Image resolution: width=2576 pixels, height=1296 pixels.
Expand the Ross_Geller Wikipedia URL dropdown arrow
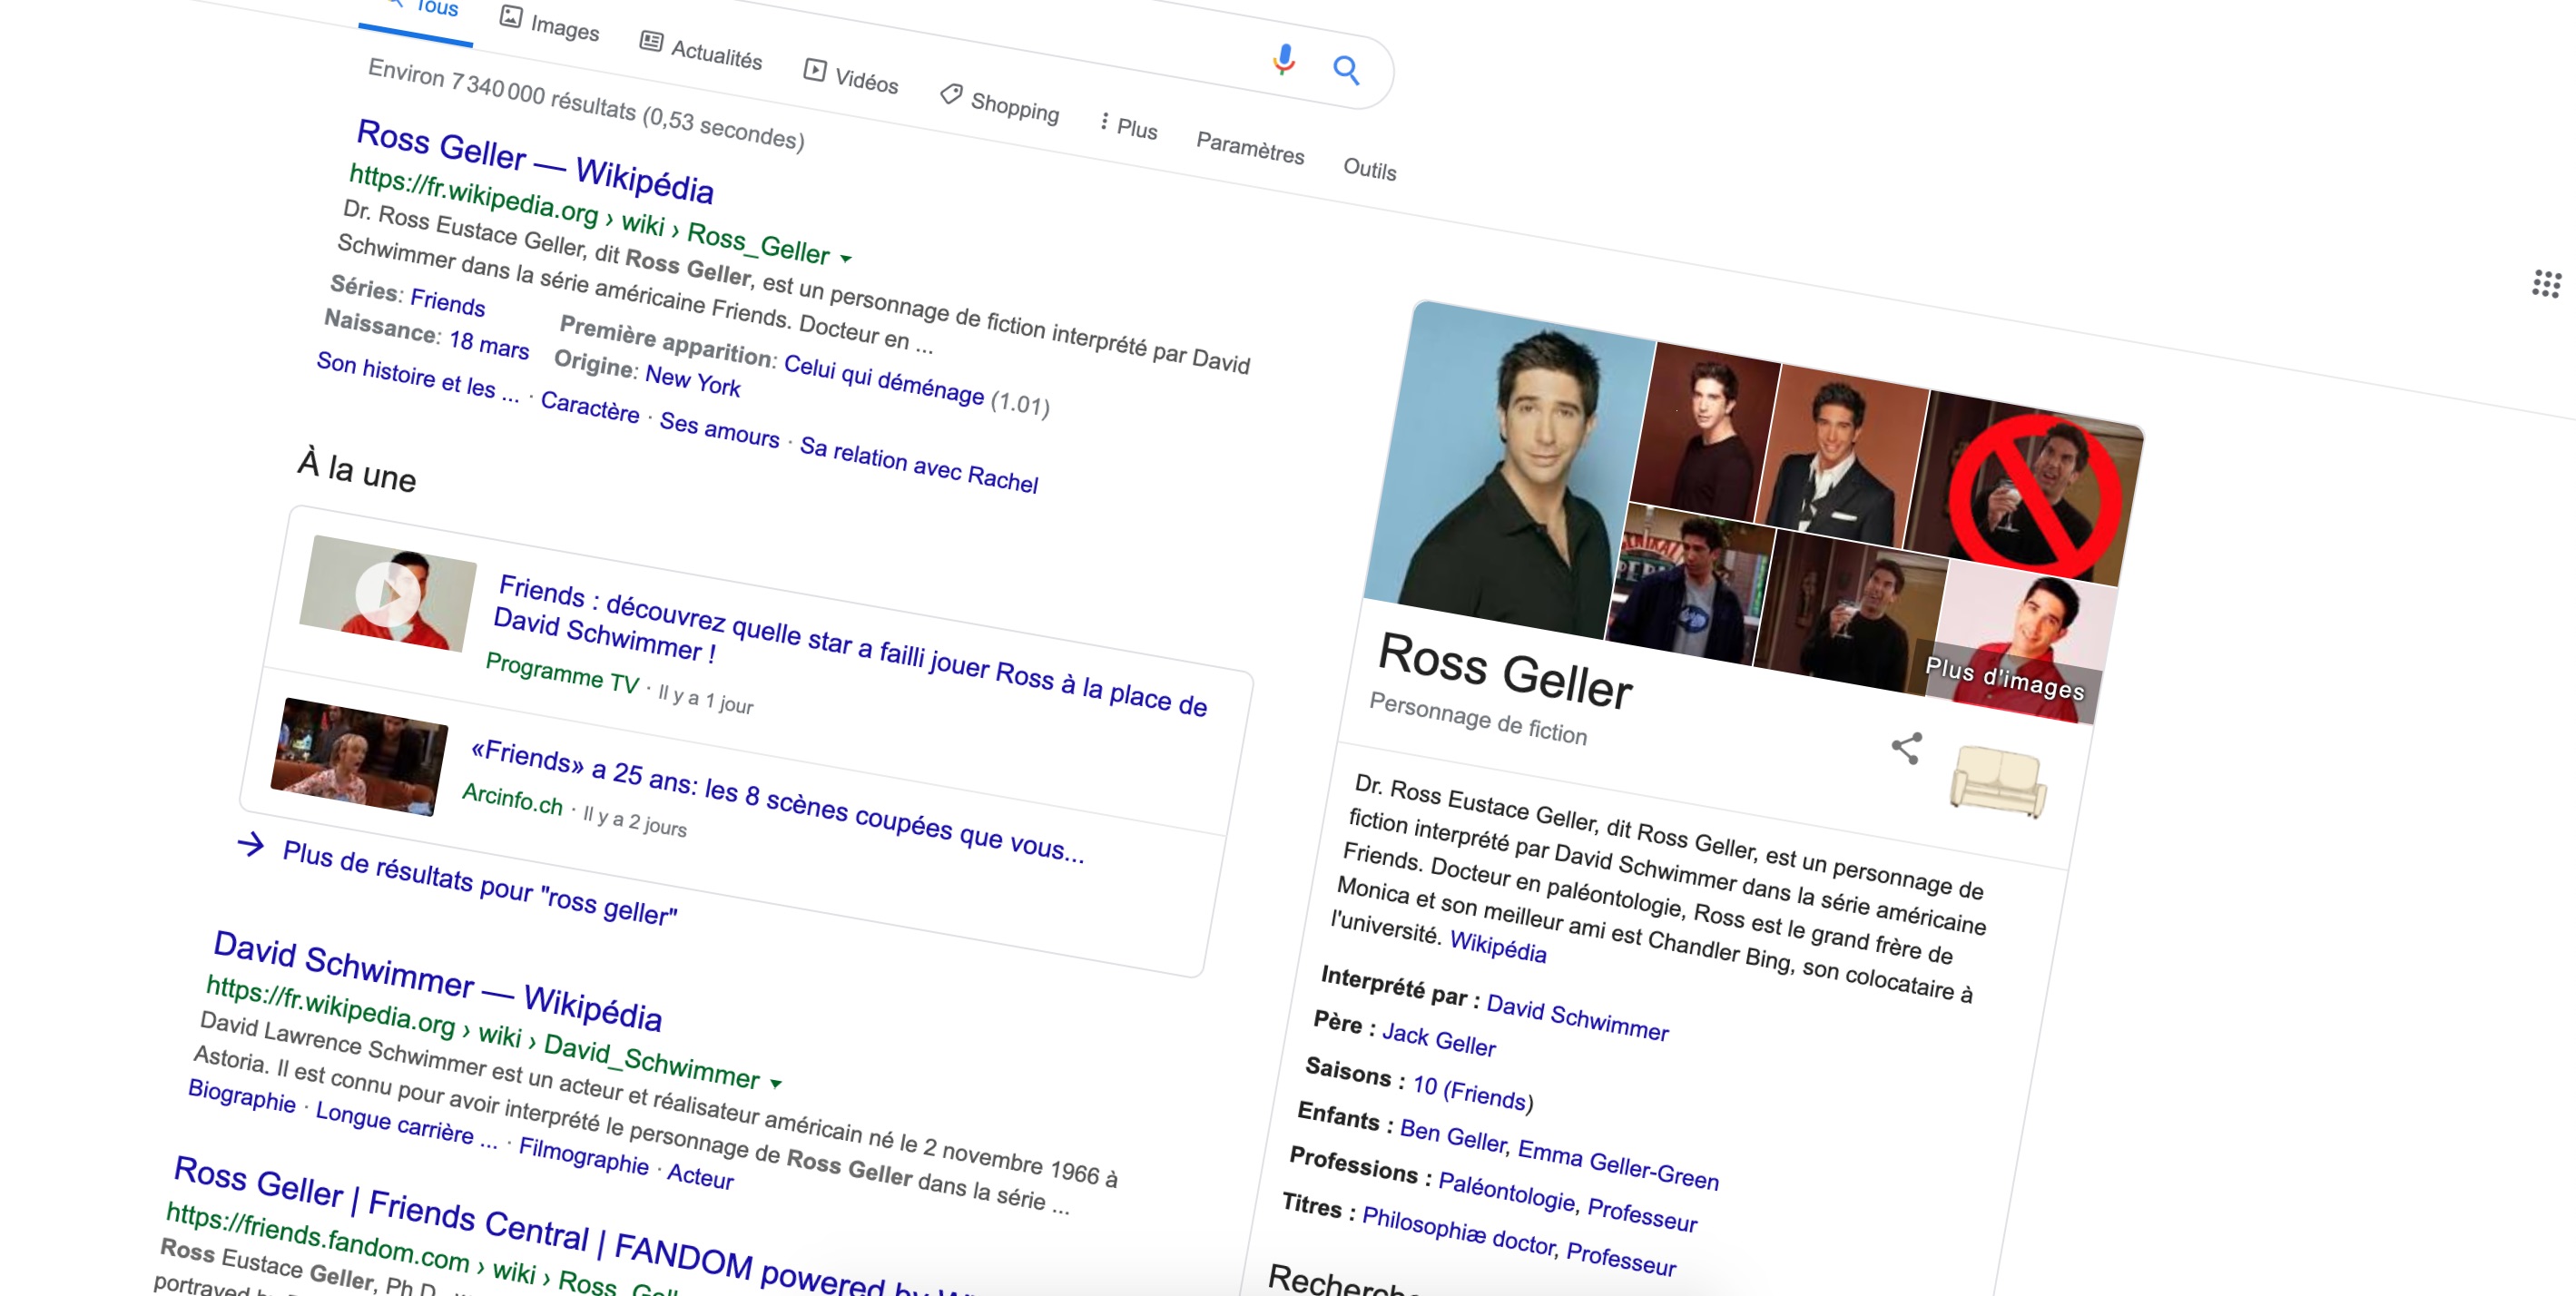846,259
